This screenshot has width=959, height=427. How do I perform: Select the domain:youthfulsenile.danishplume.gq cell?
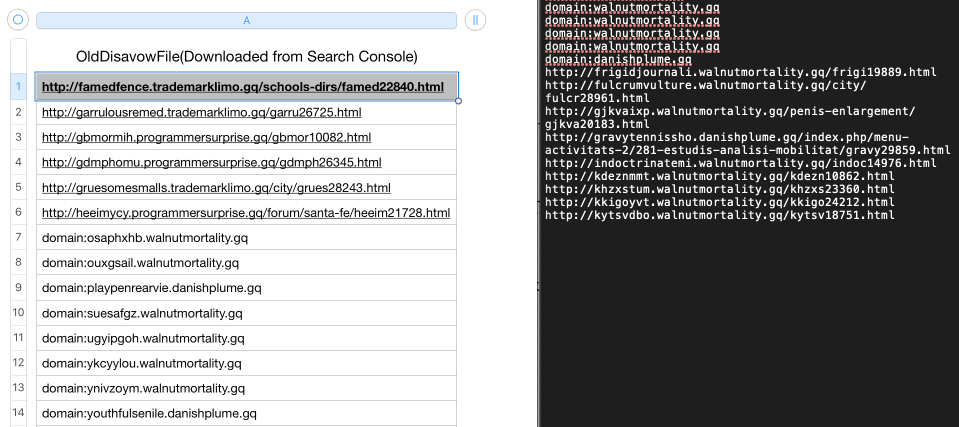149,413
